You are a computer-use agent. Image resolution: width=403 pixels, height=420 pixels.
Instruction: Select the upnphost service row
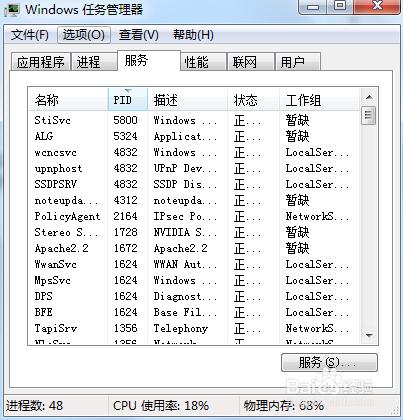coord(194,168)
